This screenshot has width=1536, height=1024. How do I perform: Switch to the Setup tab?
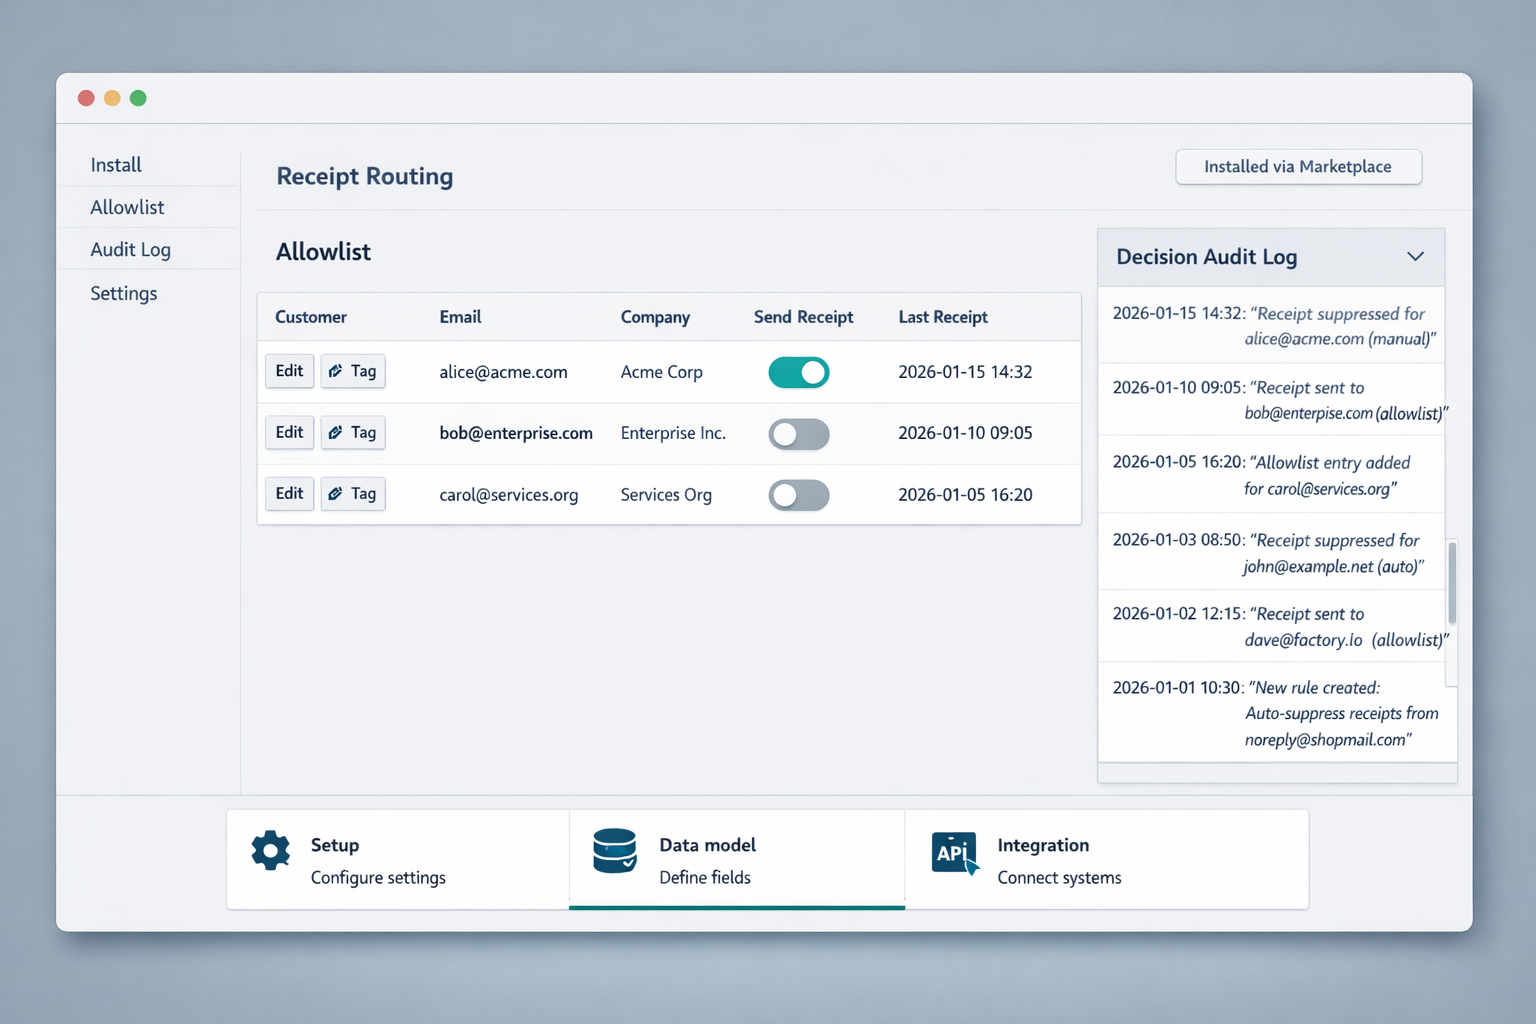point(397,859)
